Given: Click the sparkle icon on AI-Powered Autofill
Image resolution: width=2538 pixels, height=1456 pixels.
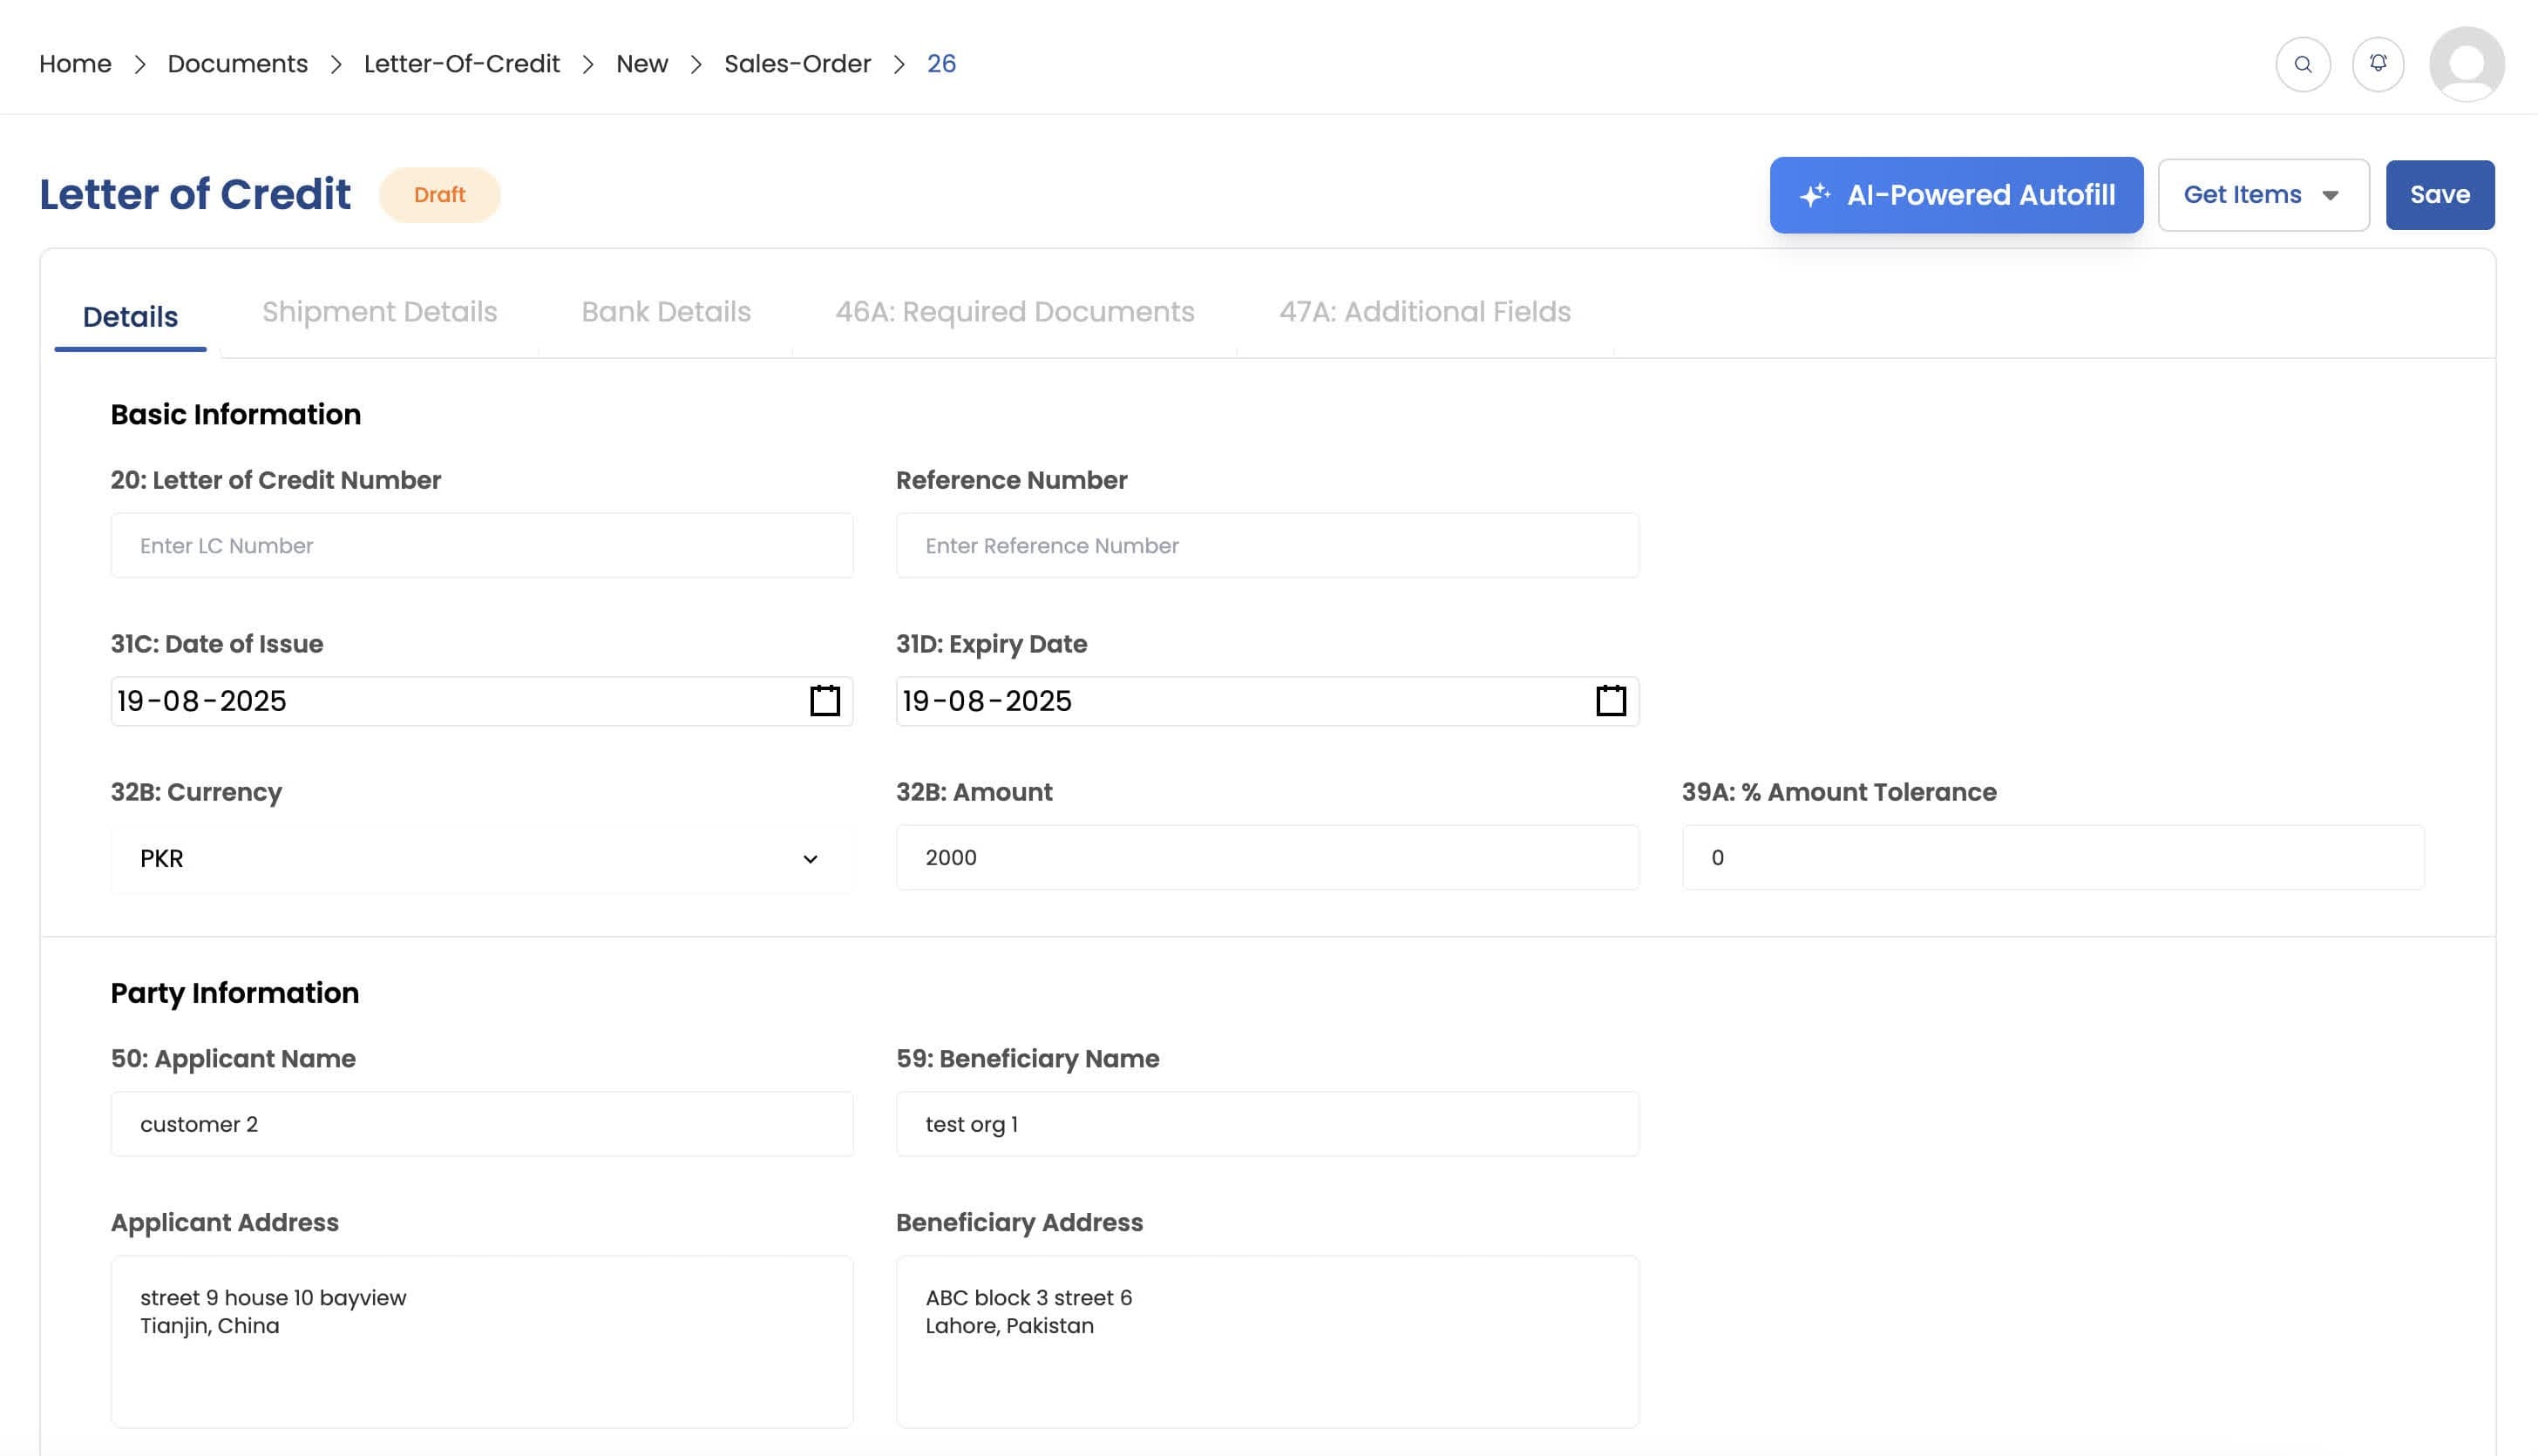Looking at the screenshot, I should [x=1816, y=194].
